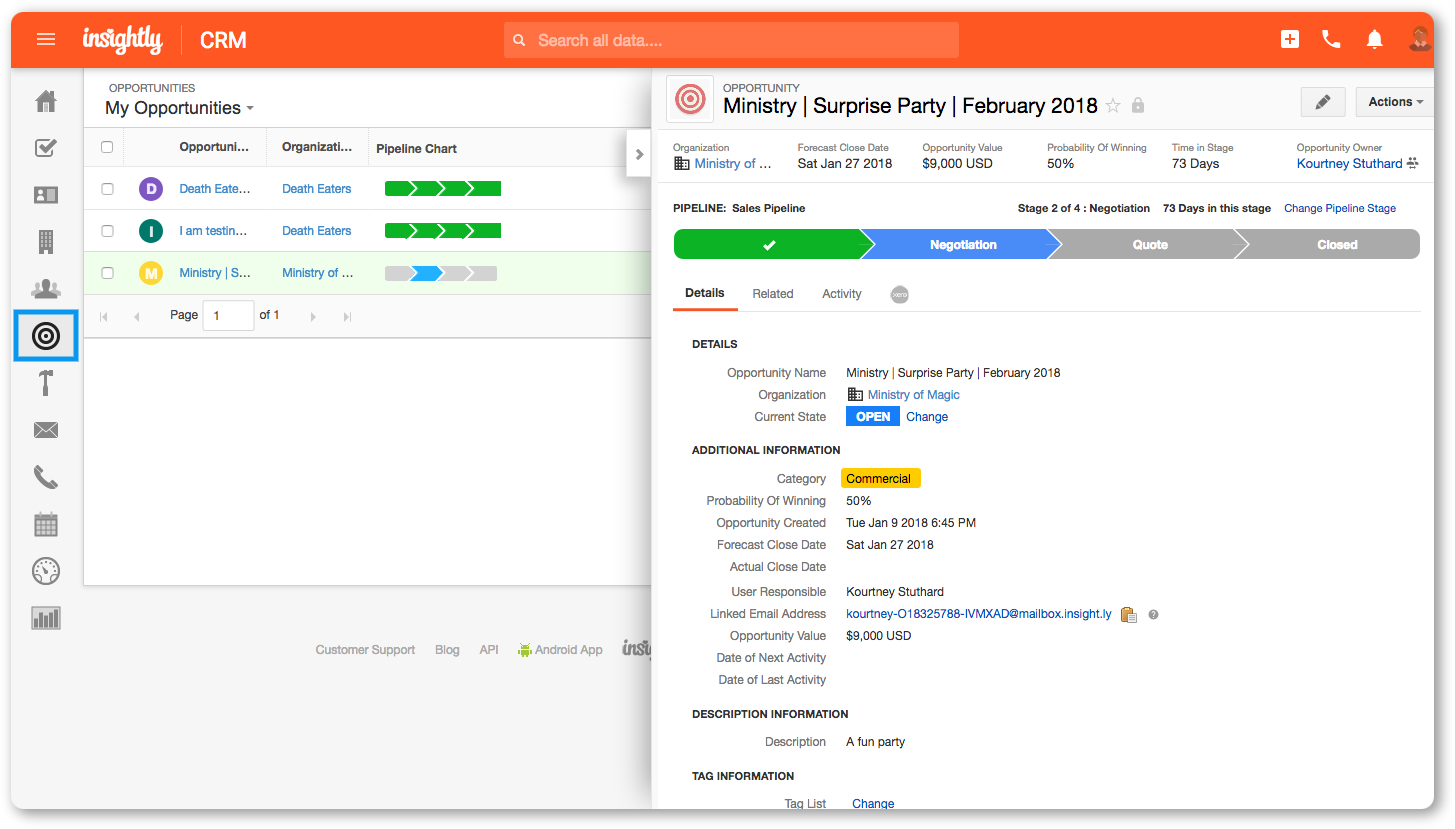
Task: Select the Negotiation pipeline stage
Action: pyautogui.click(x=962, y=244)
